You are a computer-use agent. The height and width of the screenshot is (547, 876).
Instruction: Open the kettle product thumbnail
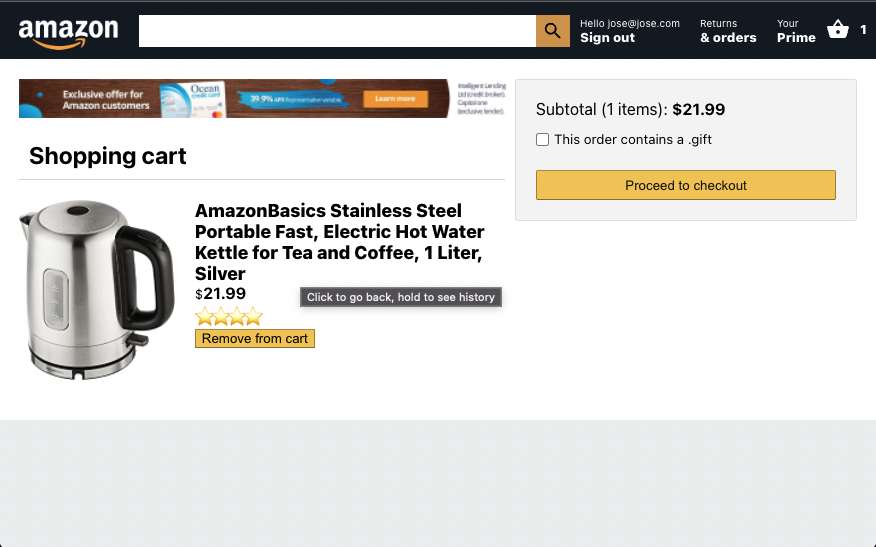click(97, 290)
